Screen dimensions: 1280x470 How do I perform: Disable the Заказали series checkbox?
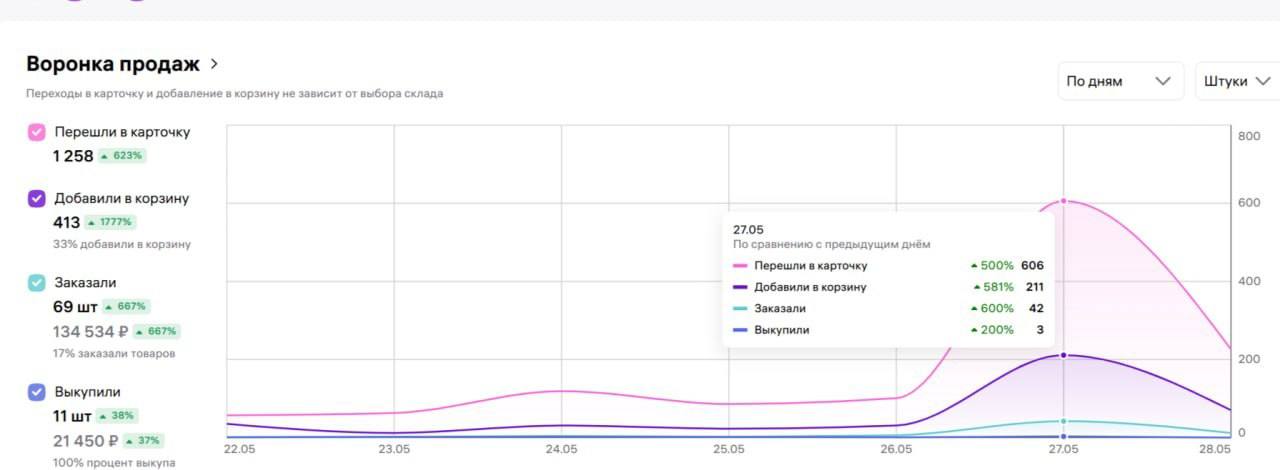(36, 283)
